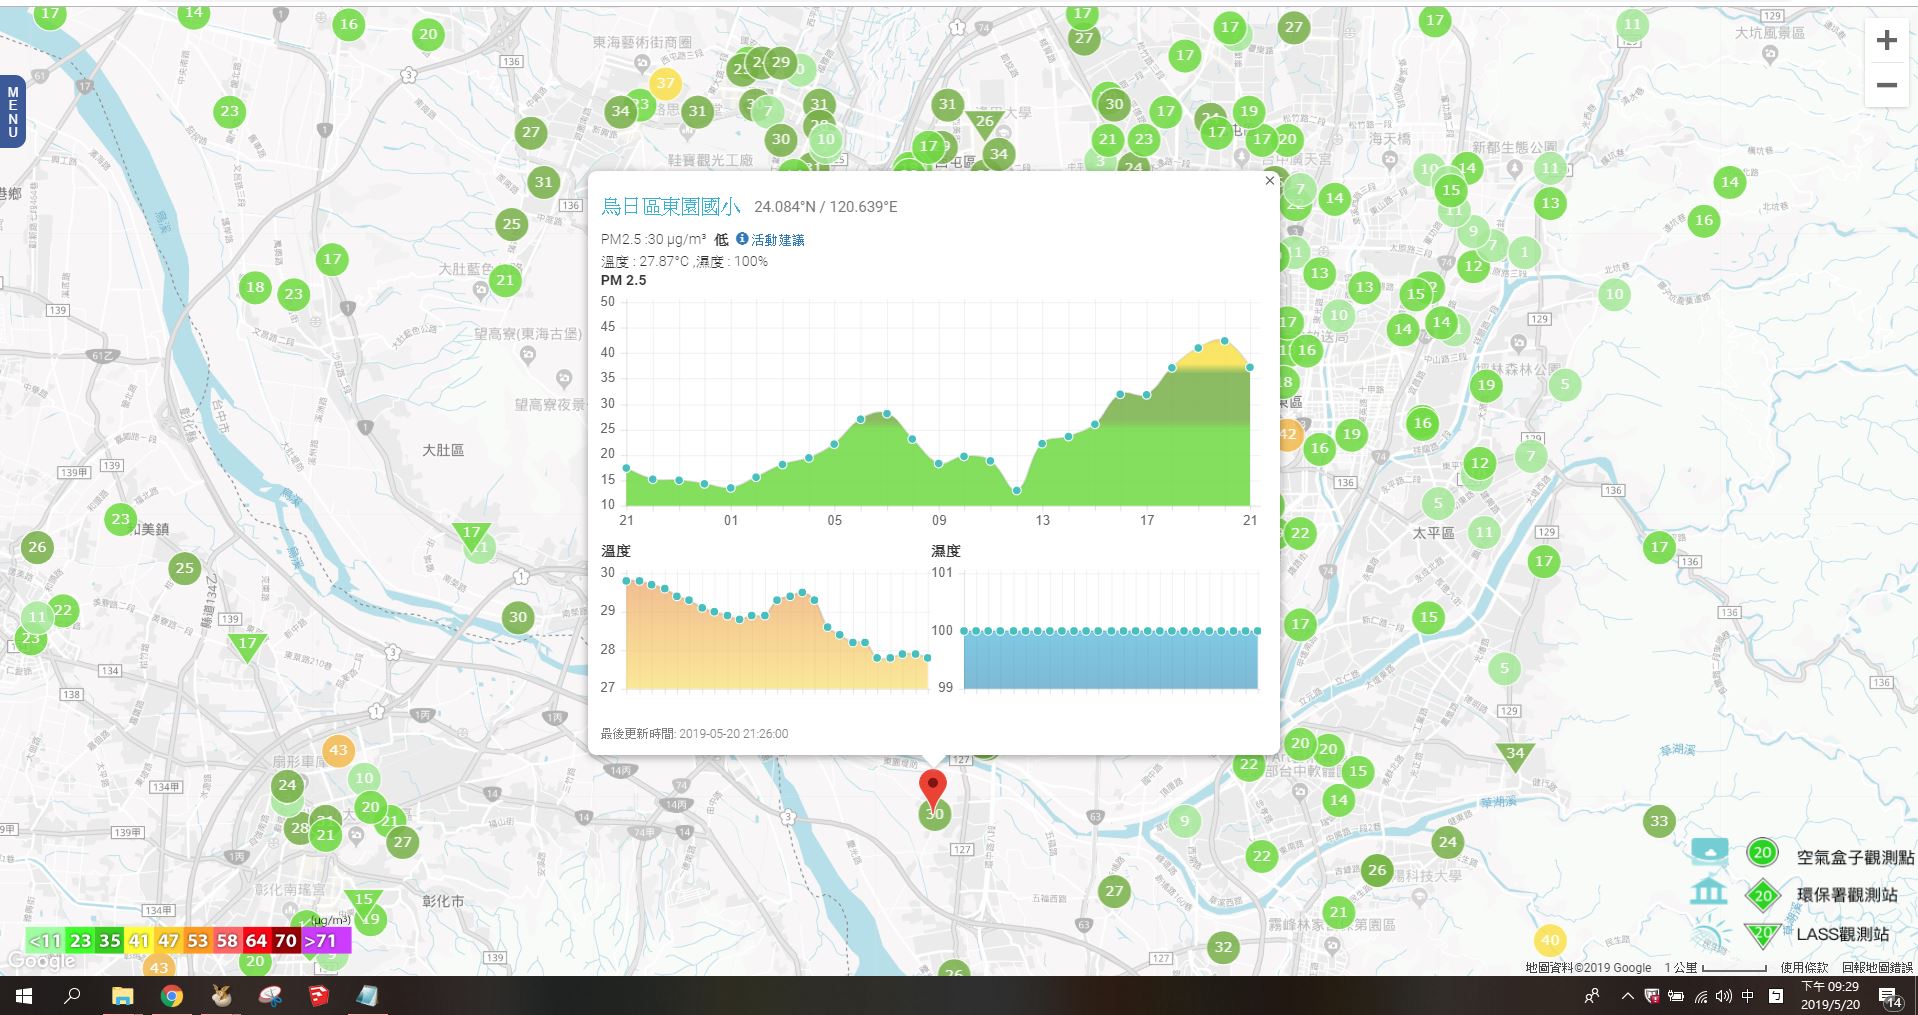
Task: Open Chrome from the taskbar
Action: click(x=172, y=996)
